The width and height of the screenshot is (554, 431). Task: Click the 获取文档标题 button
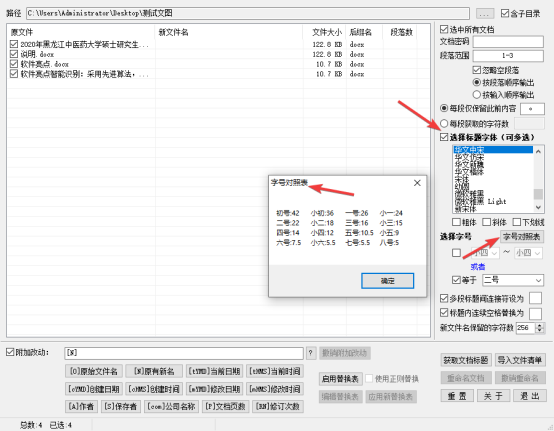coord(466,360)
